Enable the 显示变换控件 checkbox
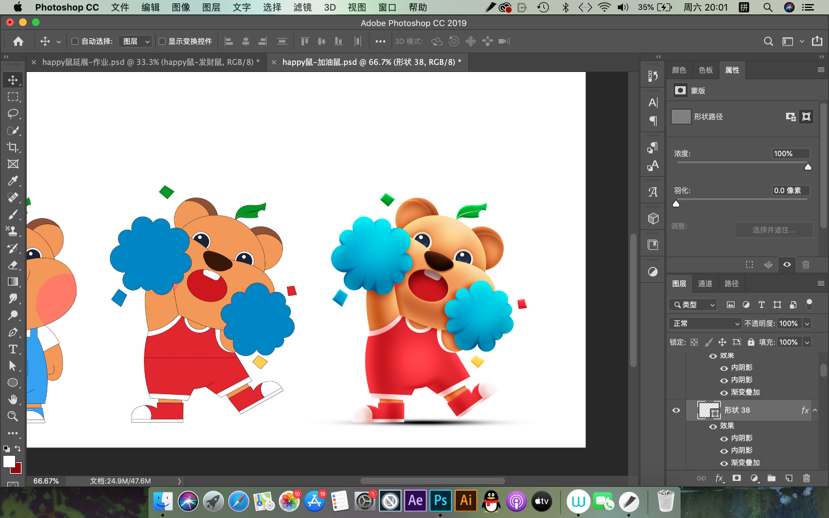The image size is (829, 518). [x=162, y=41]
